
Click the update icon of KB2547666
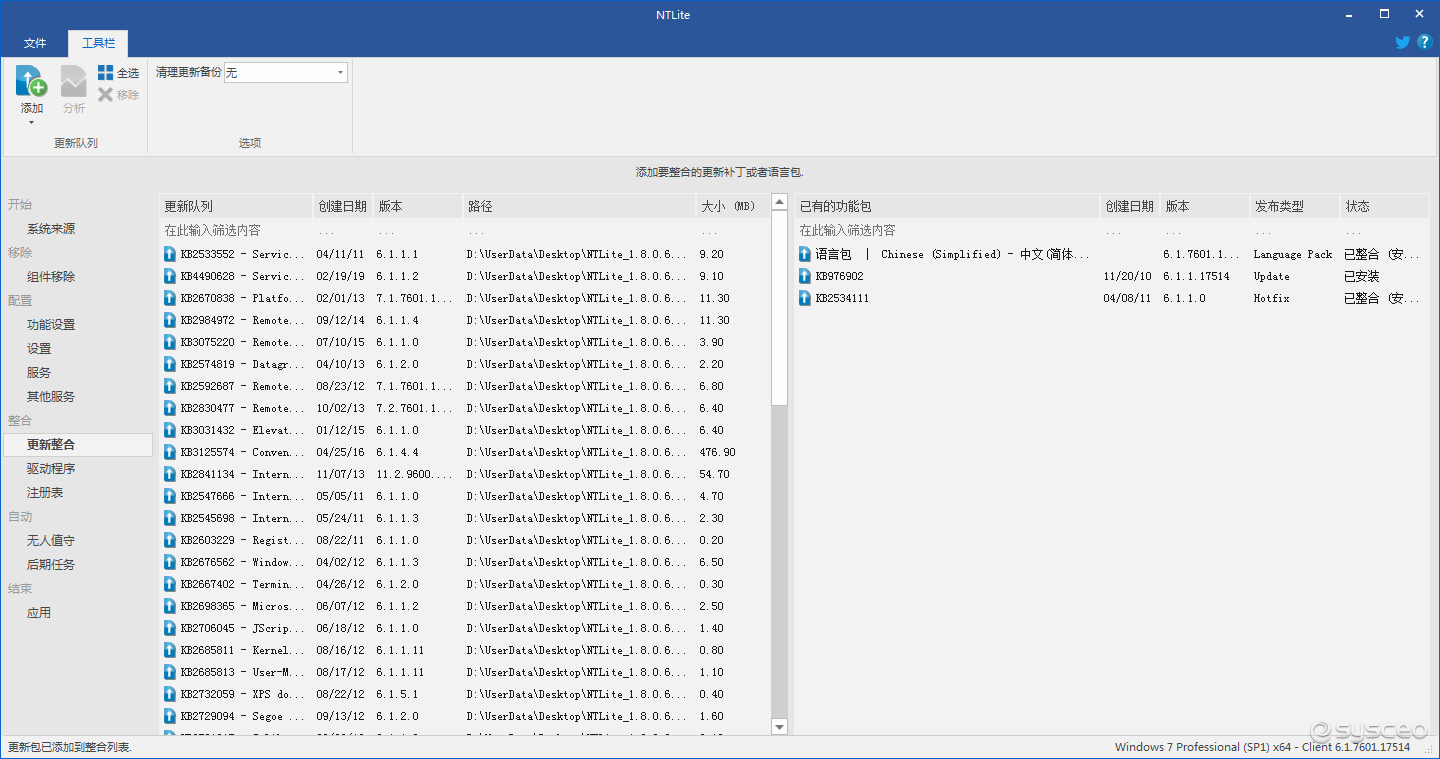pyautogui.click(x=170, y=496)
